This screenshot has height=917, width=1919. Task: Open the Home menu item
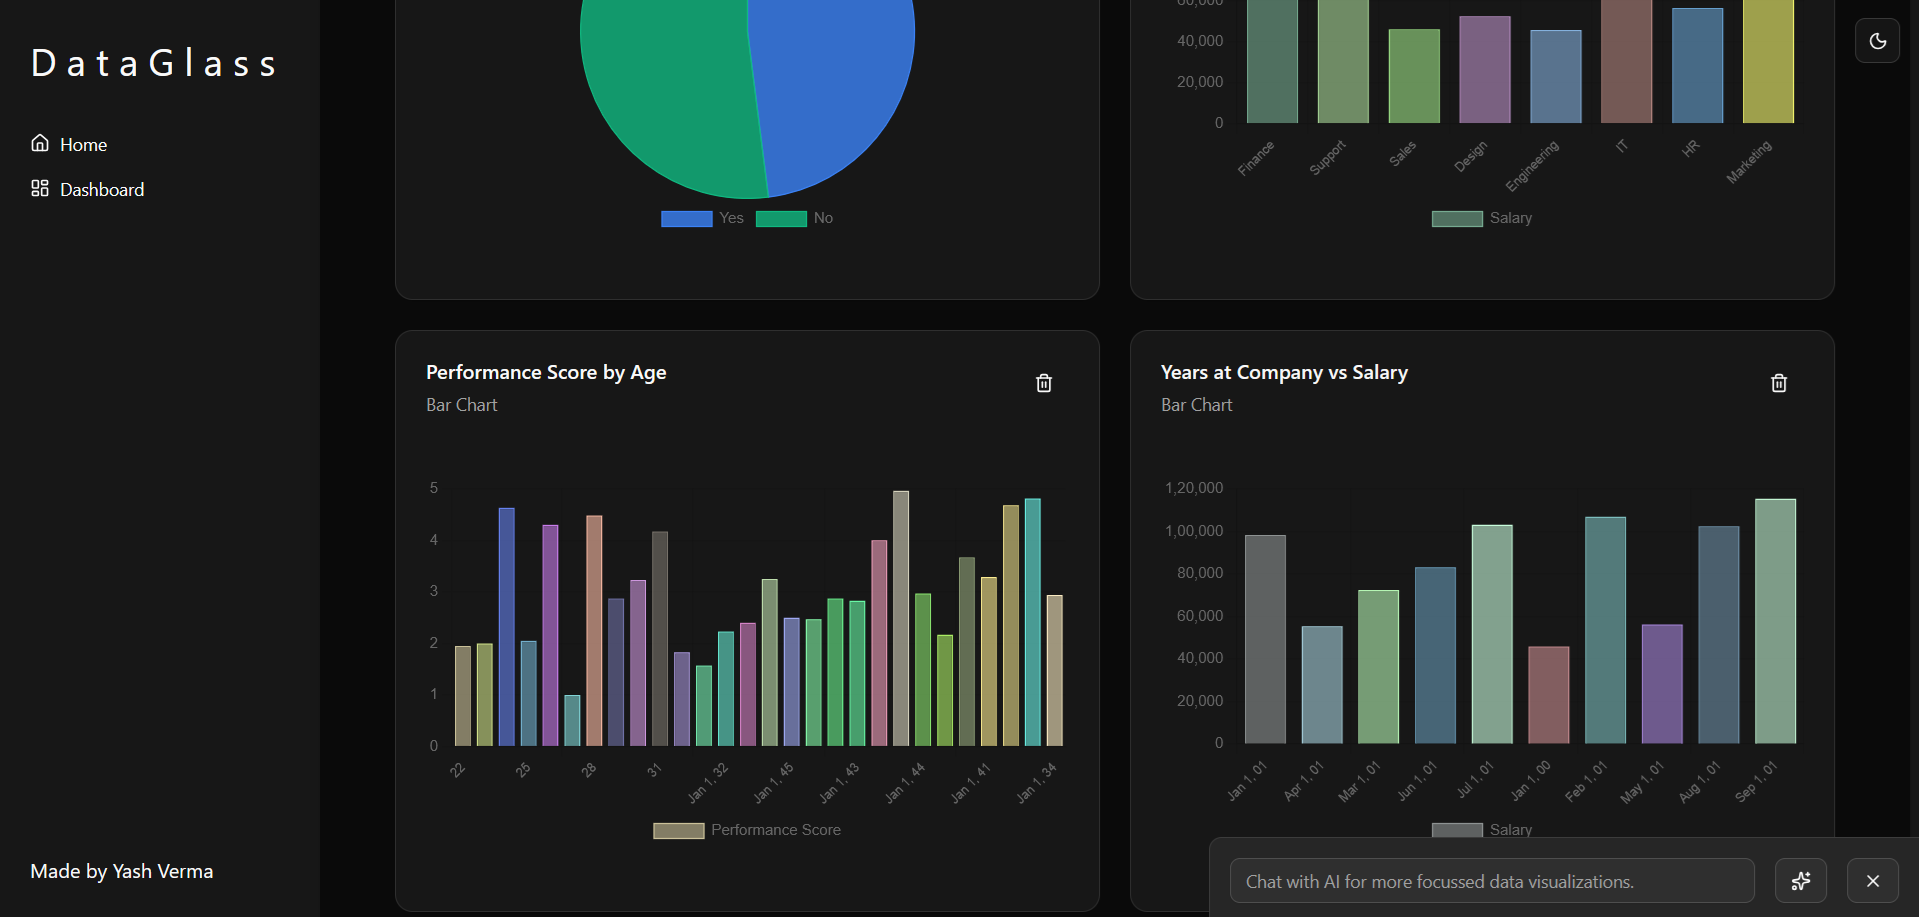(83, 145)
